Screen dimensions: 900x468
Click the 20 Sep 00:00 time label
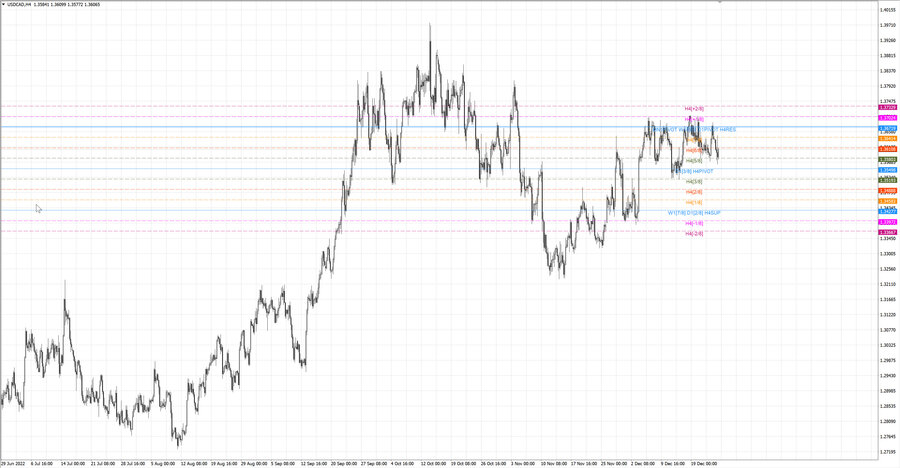coord(343,463)
